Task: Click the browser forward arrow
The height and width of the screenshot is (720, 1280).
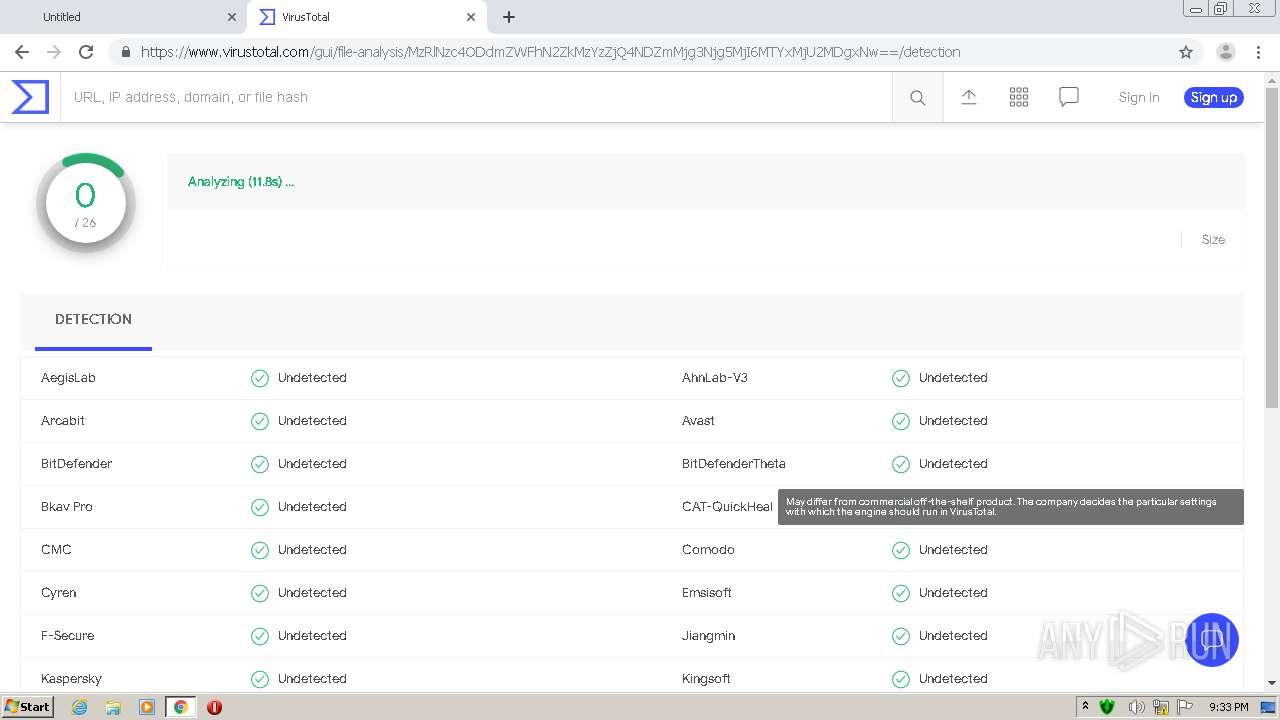Action: (x=54, y=52)
